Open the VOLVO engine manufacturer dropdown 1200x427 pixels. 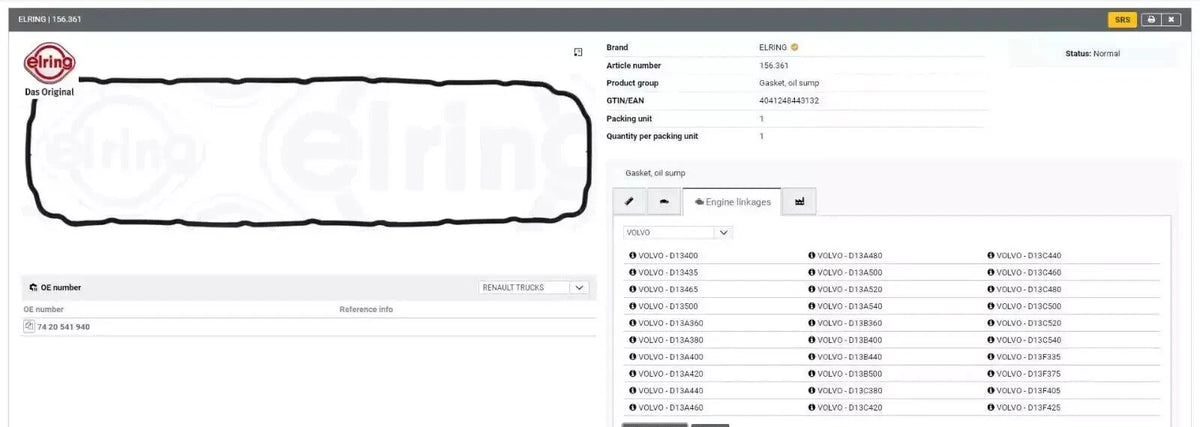tap(678, 232)
